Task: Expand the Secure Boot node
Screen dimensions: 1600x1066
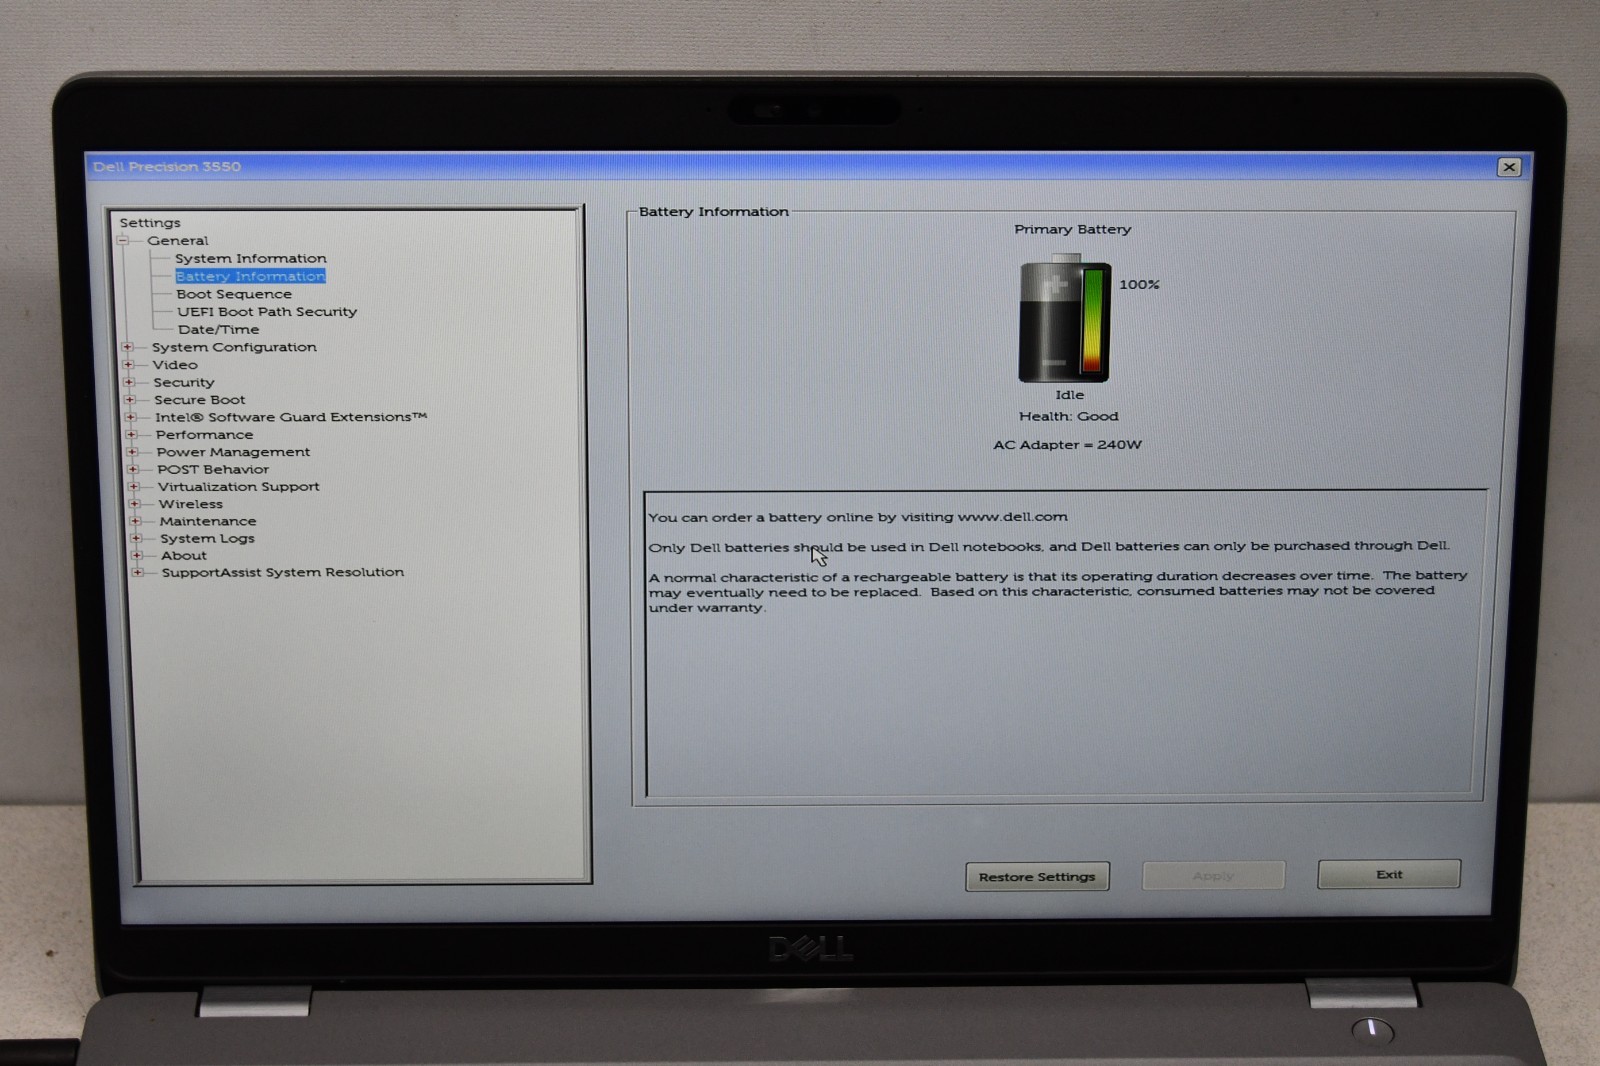Action: pyautogui.click(x=130, y=400)
